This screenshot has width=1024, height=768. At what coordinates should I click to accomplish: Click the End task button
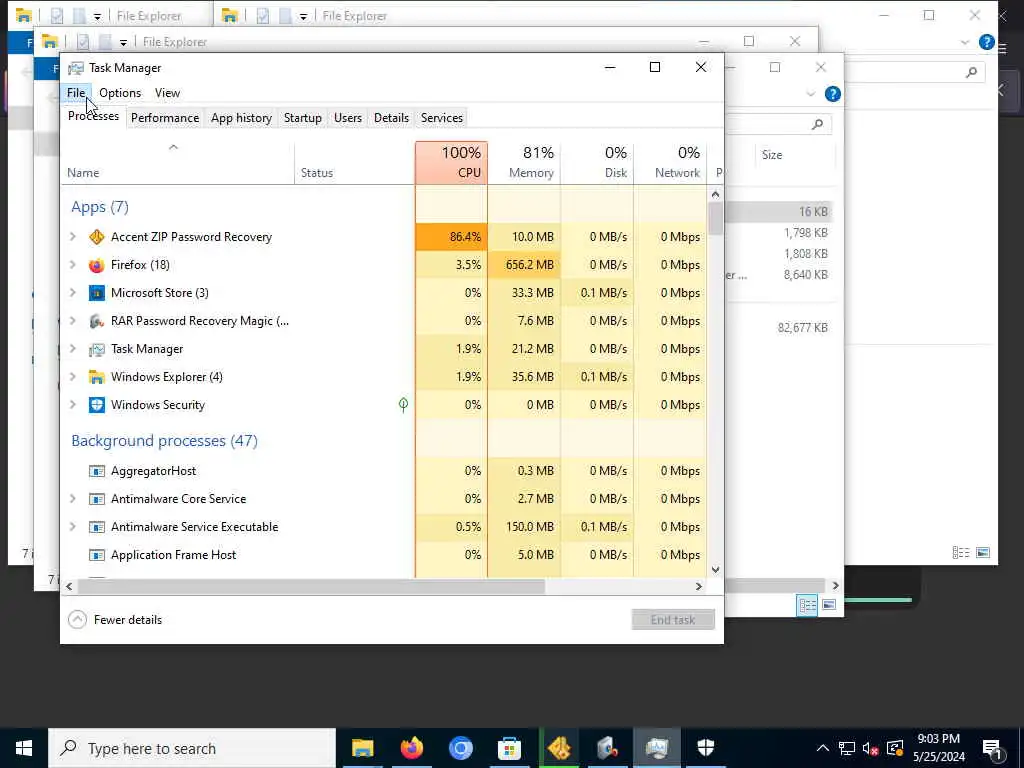coord(673,620)
